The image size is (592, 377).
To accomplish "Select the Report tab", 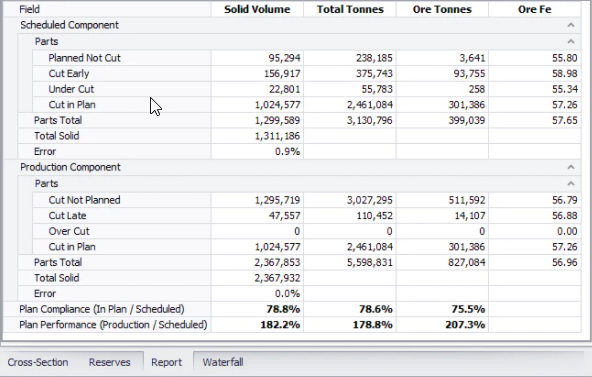I will (x=166, y=362).
